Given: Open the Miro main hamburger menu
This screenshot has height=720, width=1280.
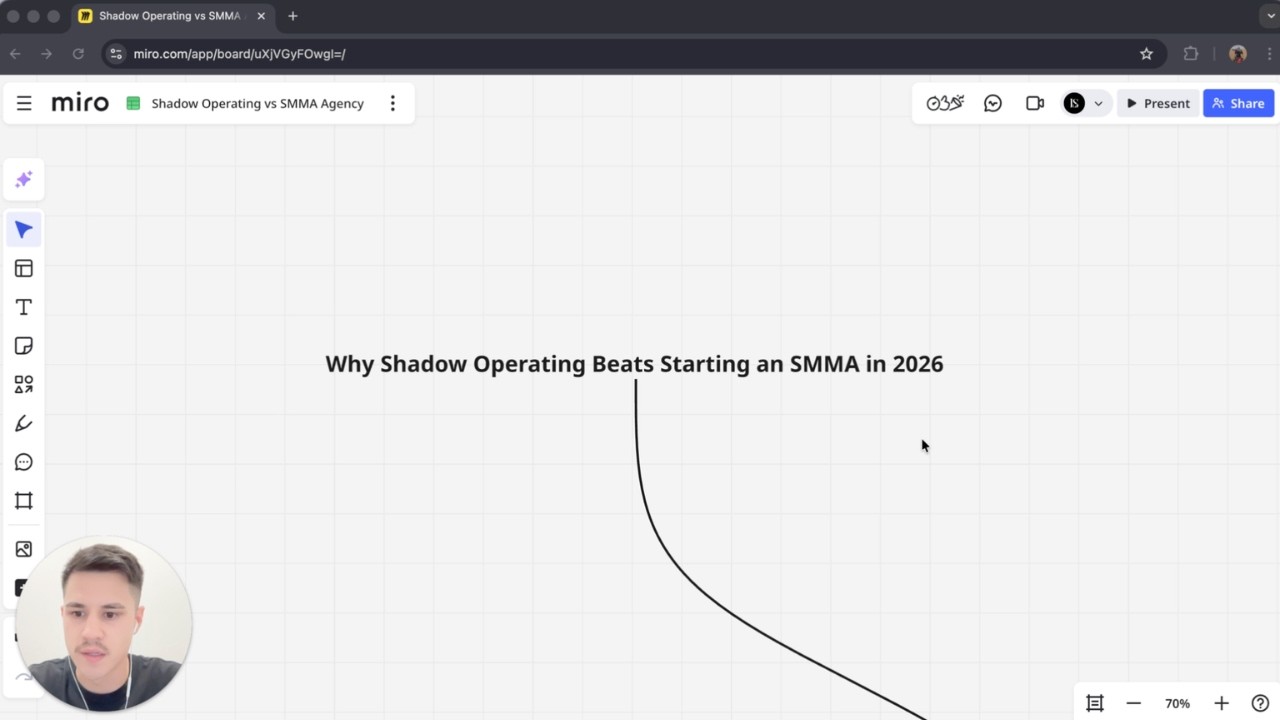Looking at the screenshot, I should pos(24,103).
